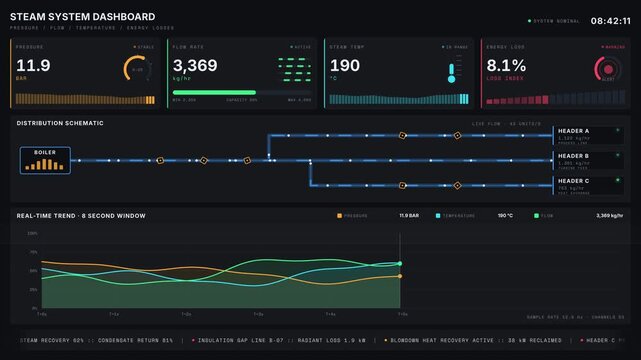Click the Loss Index label

click(505, 78)
